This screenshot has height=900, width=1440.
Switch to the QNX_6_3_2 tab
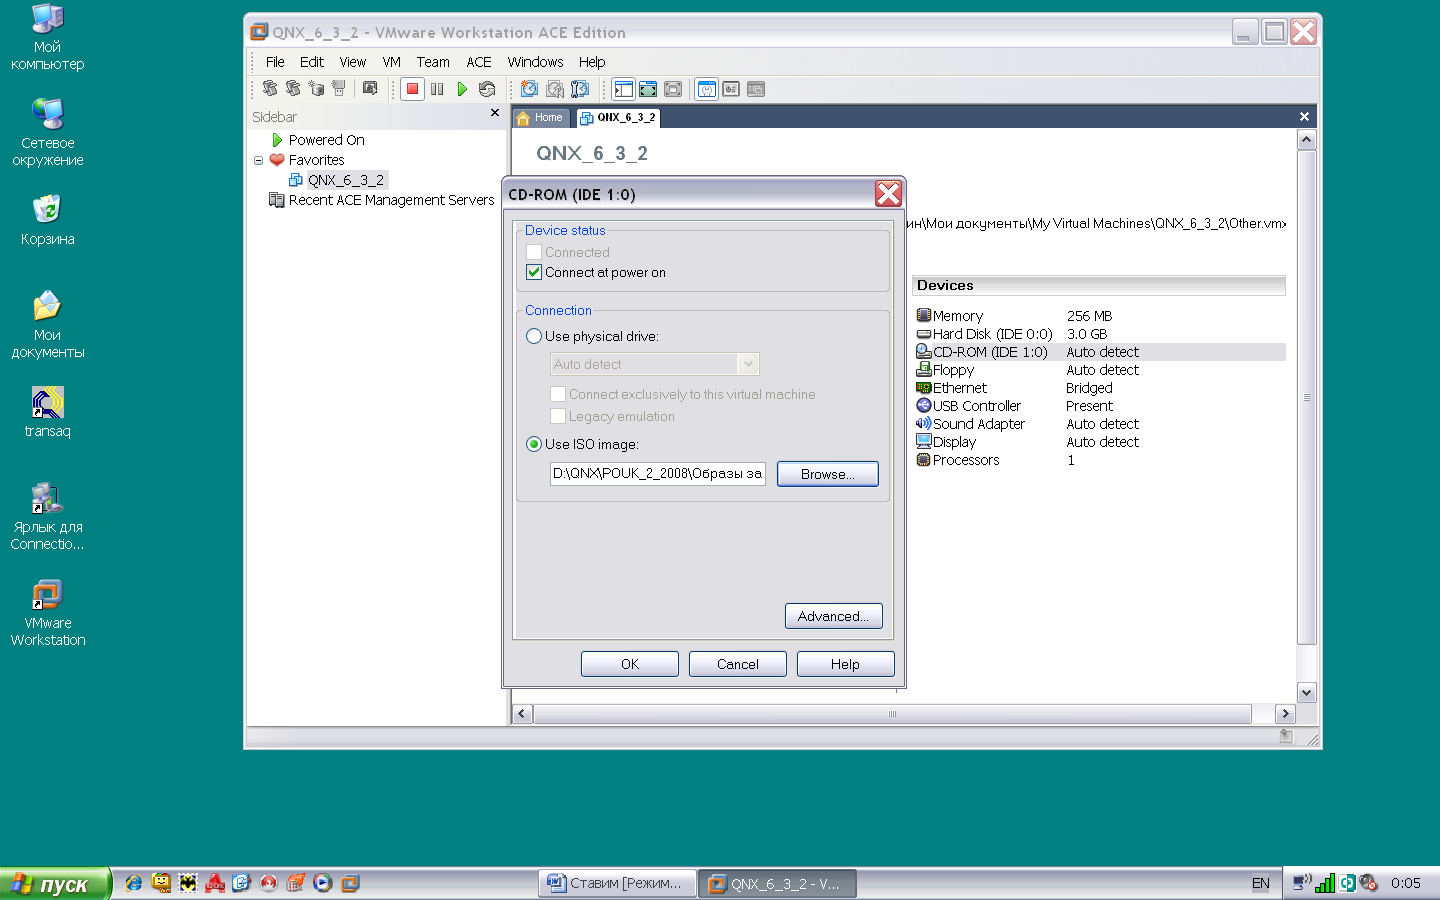click(x=618, y=117)
